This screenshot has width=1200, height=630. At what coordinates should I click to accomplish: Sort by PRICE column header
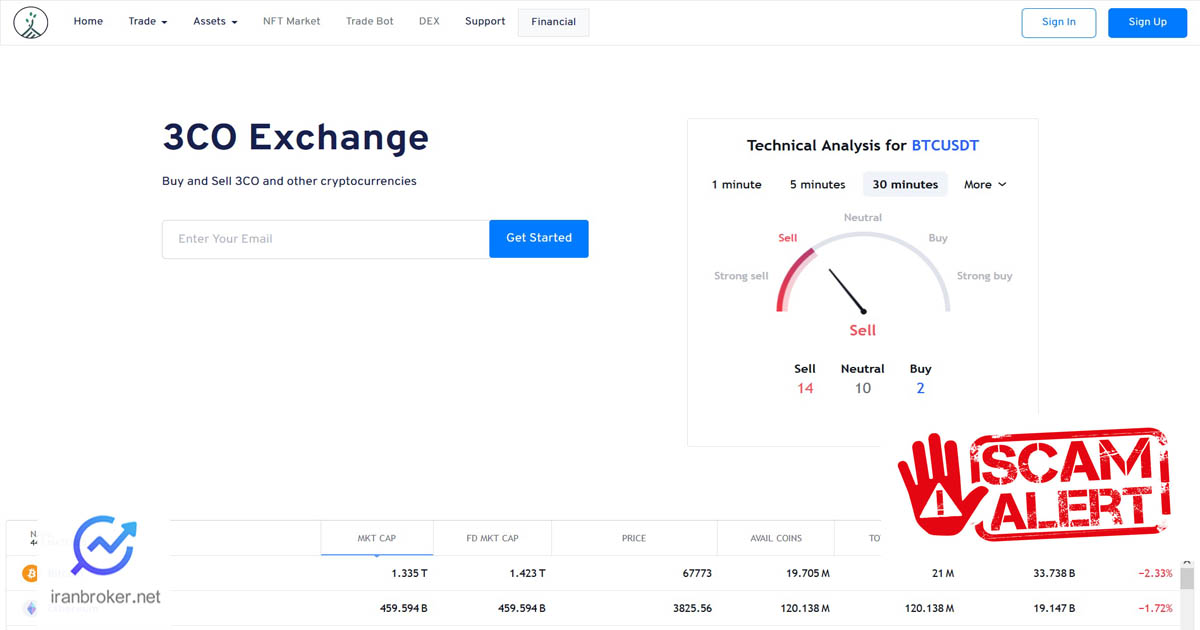634,538
